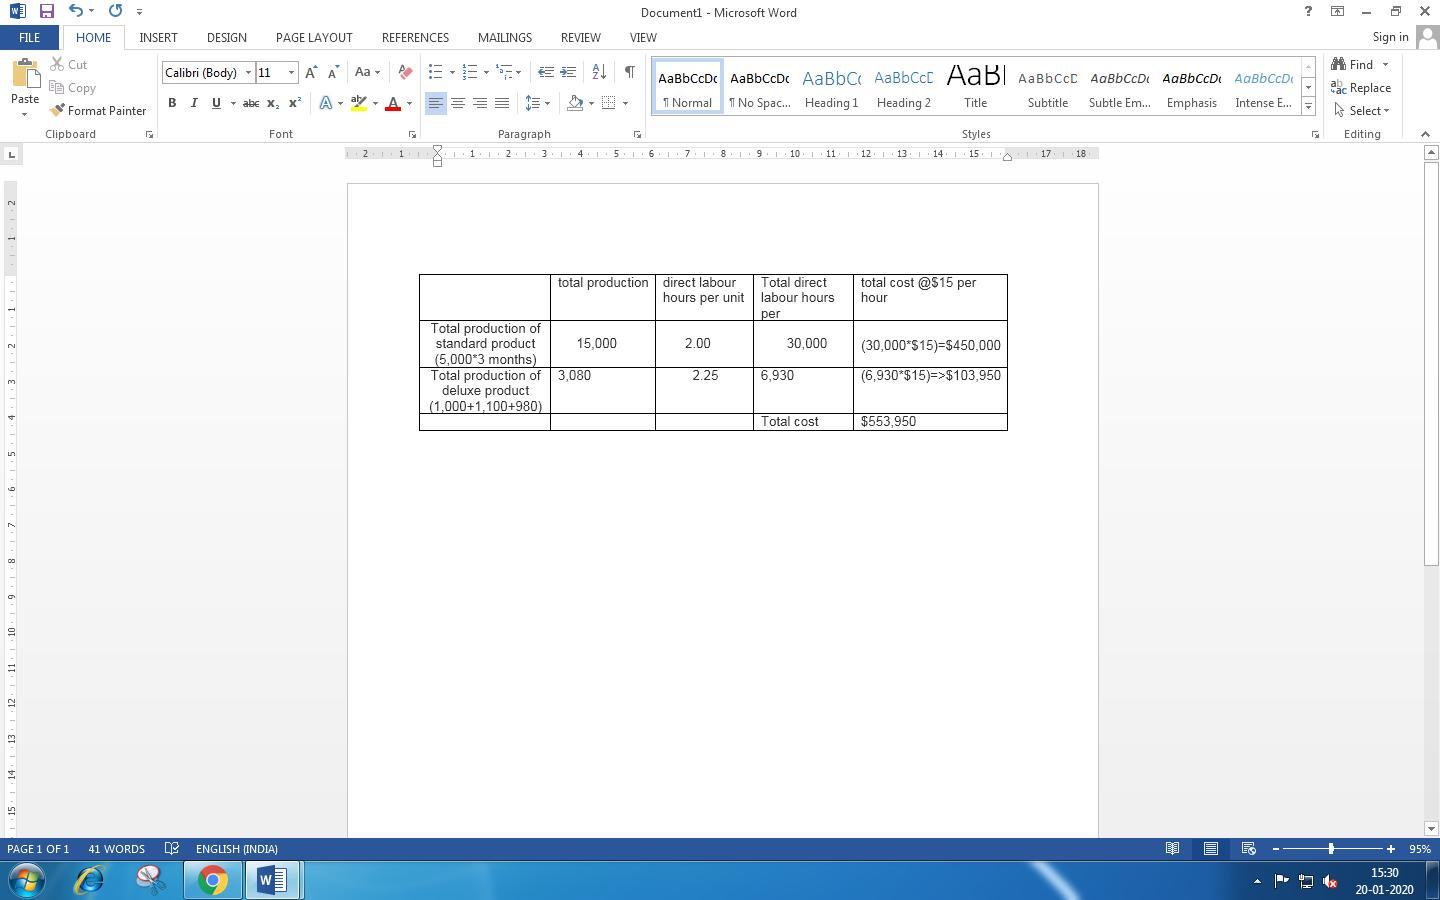Viewport: 1440px width, 900px height.
Task: Click the Format Painter brush icon
Action: click(58, 111)
